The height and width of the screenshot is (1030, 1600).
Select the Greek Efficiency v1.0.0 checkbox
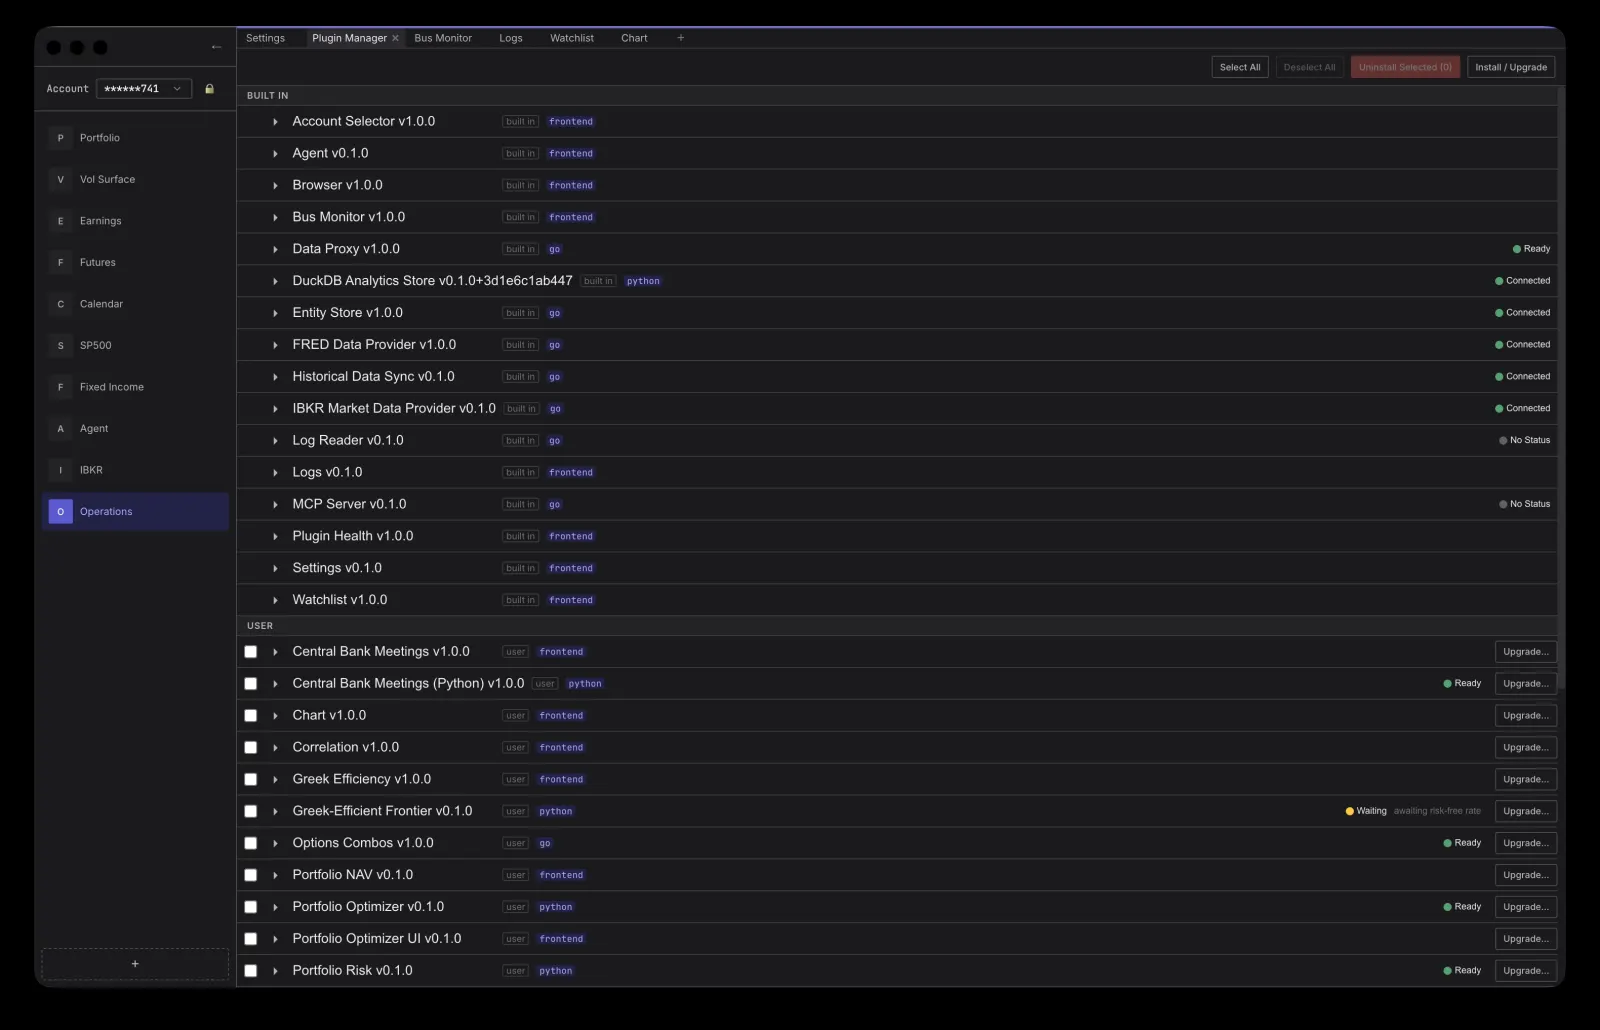251,780
